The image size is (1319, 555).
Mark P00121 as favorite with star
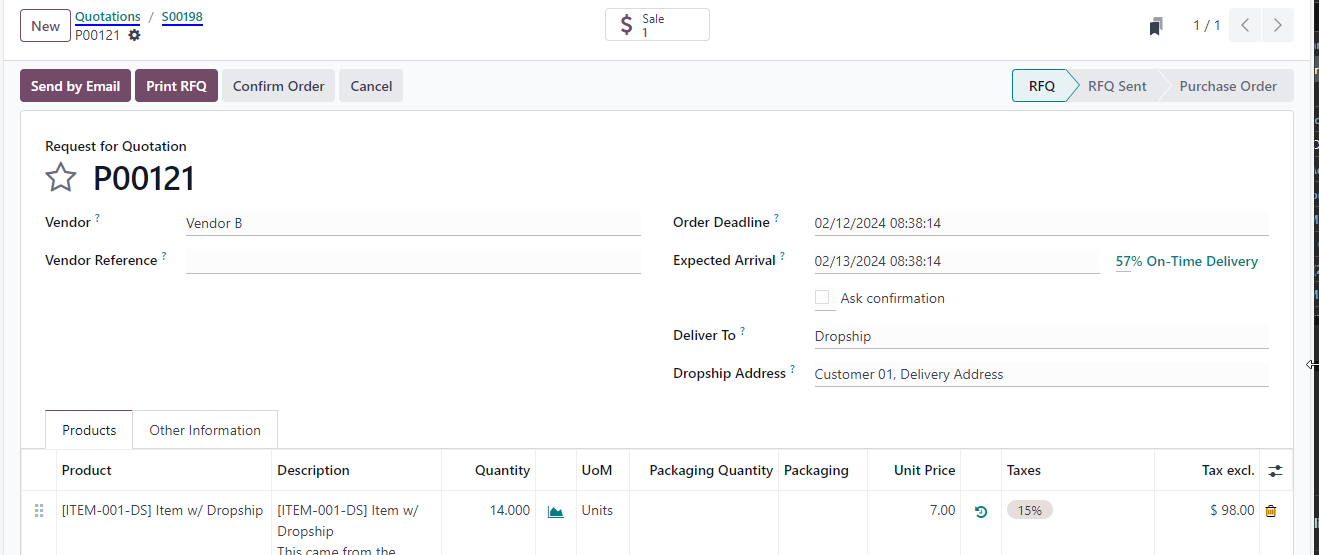pyautogui.click(x=61, y=178)
